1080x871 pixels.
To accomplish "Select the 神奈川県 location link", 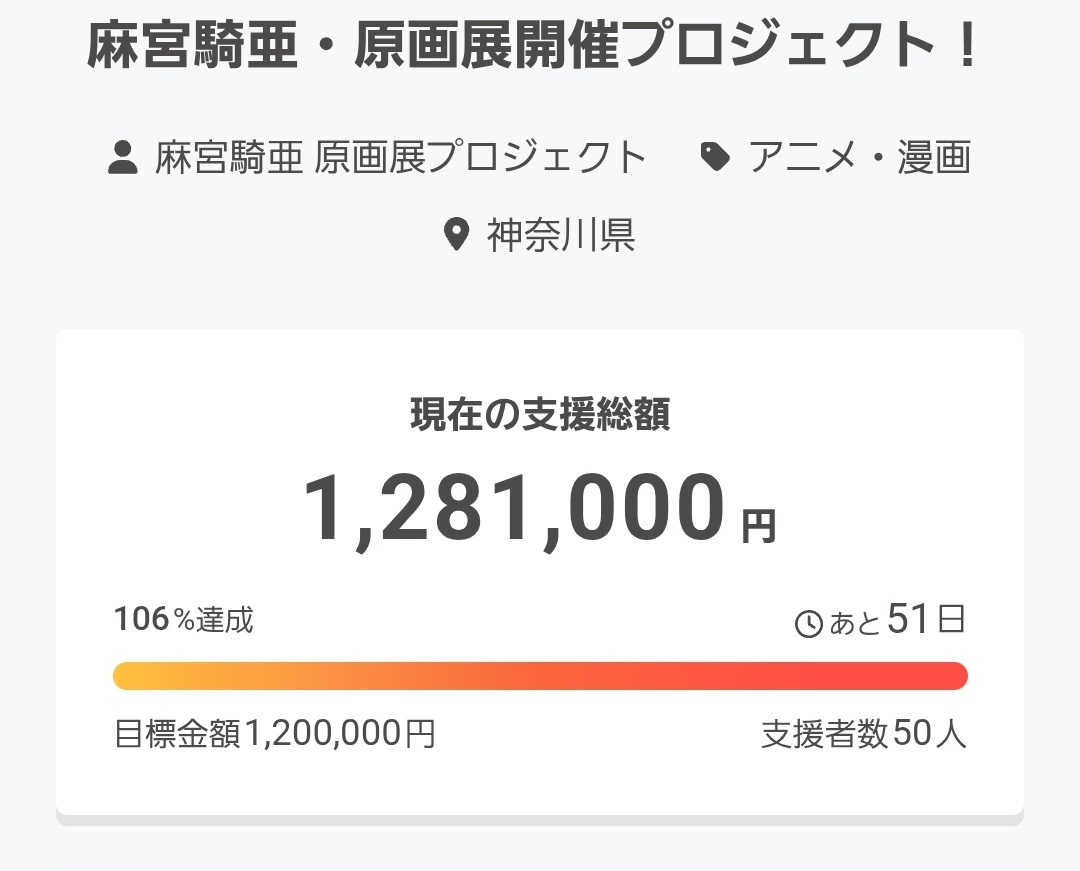I will point(561,235).
